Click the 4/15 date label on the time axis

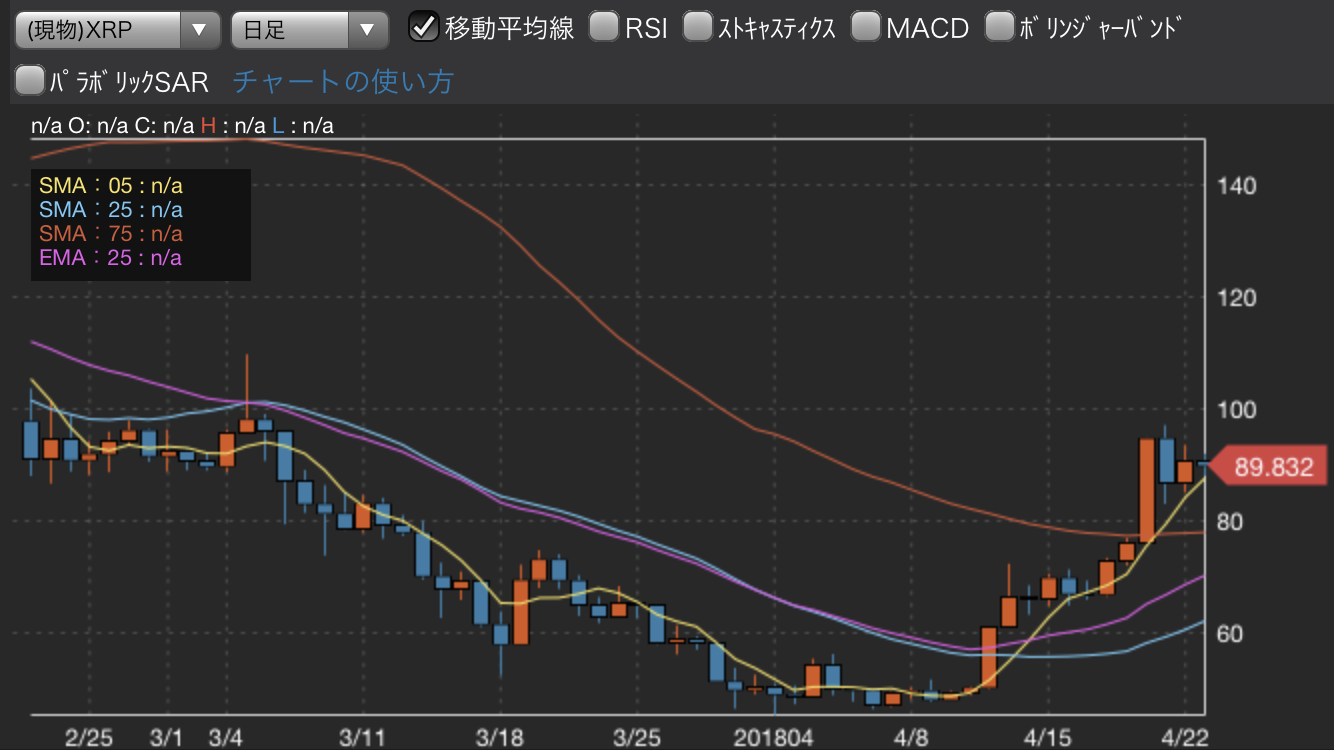[1047, 737]
